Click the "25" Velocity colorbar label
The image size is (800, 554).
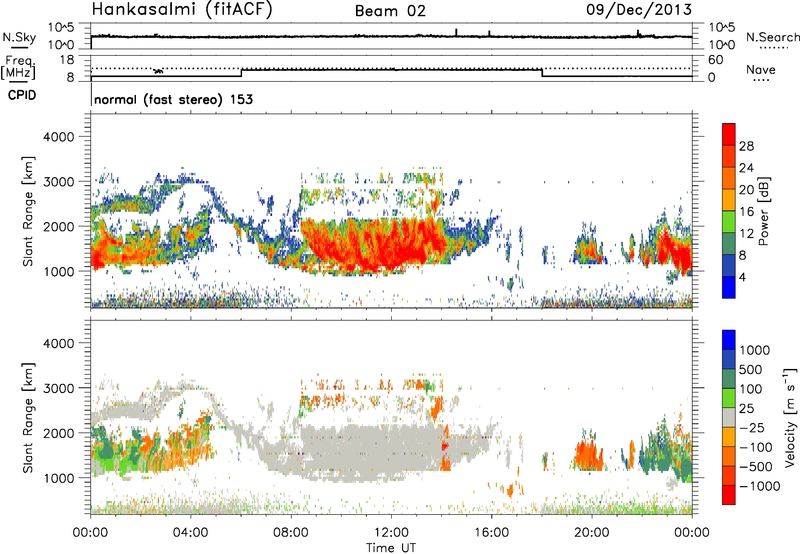pos(746,408)
